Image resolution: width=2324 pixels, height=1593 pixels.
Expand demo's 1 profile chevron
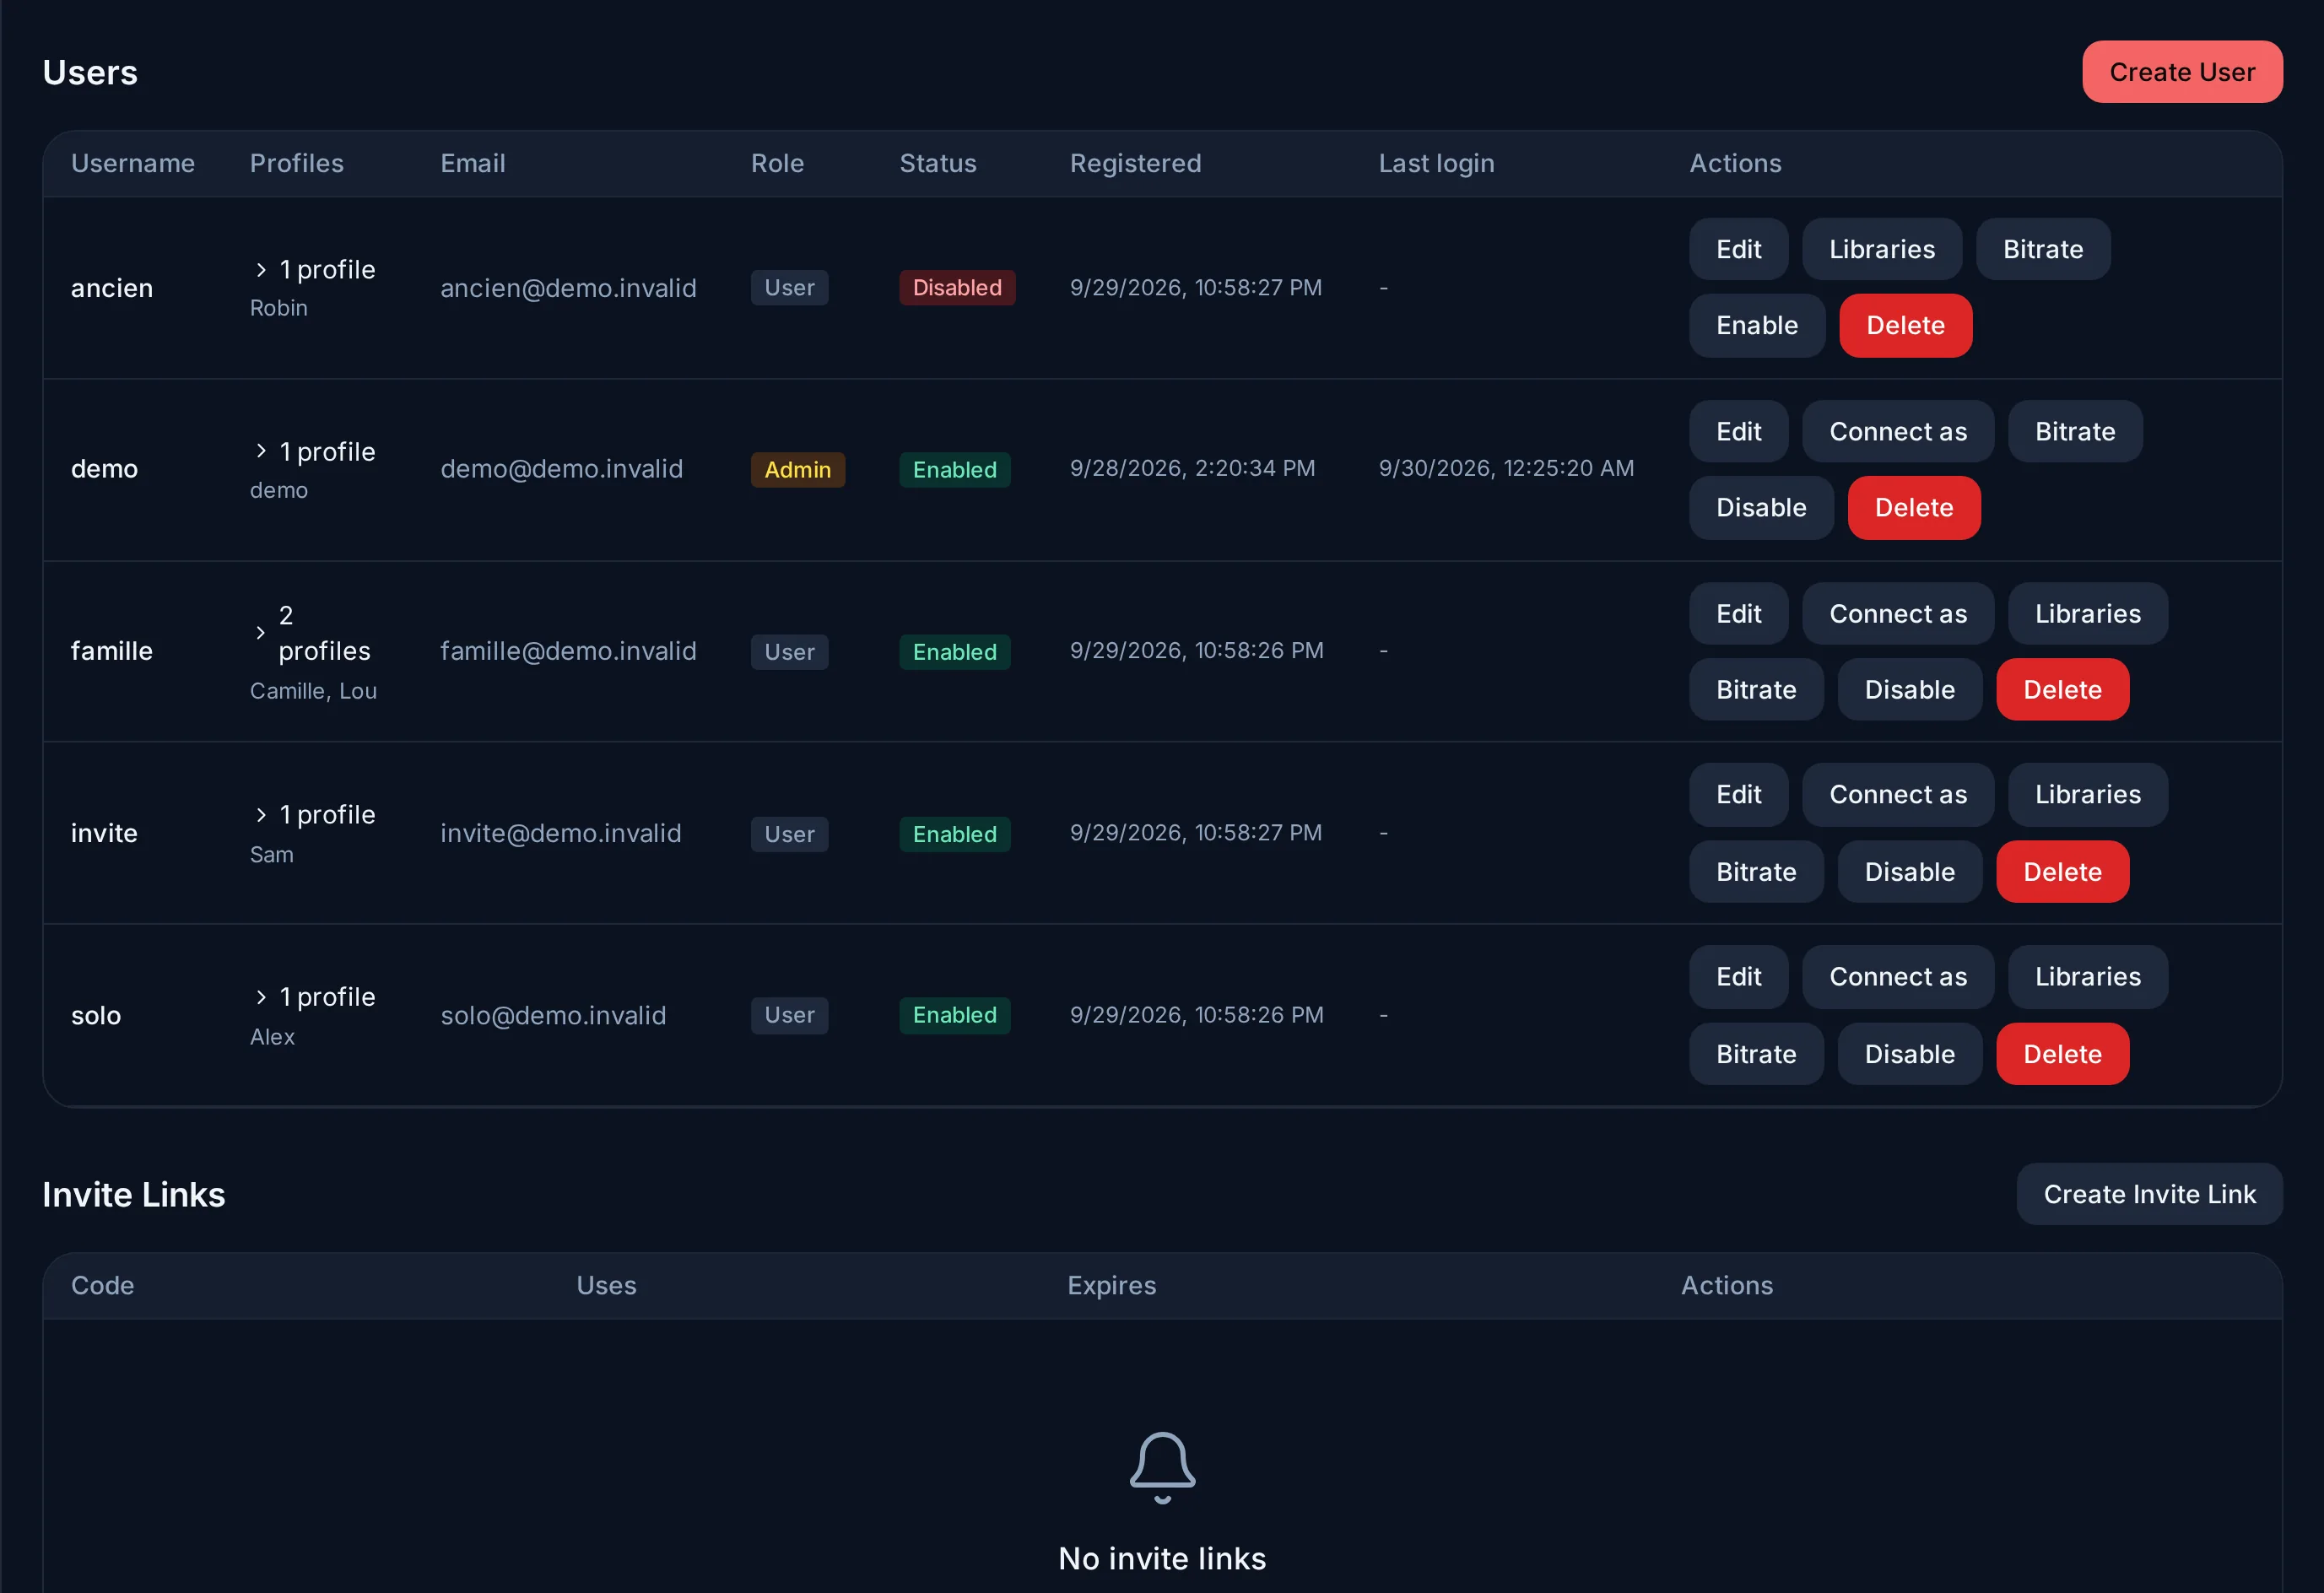tap(261, 452)
